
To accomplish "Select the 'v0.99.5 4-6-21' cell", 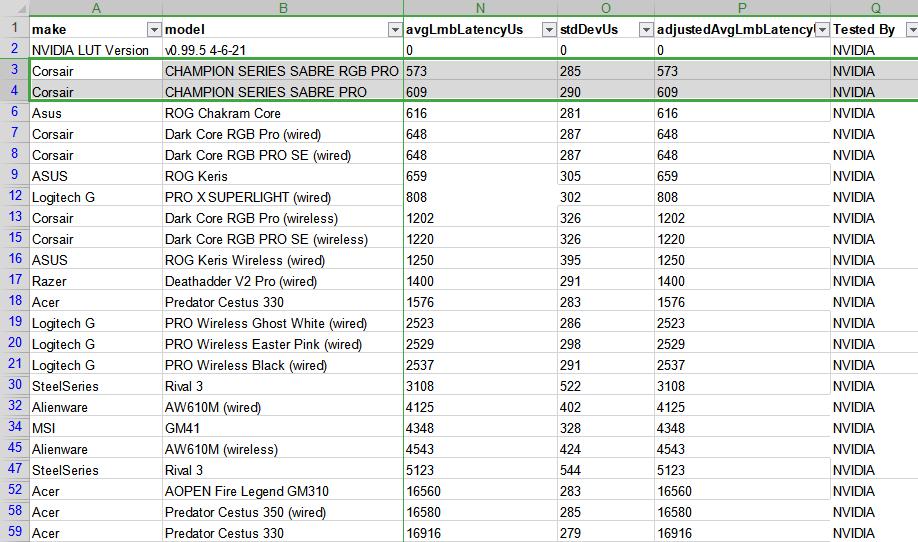I will [x=283, y=50].
